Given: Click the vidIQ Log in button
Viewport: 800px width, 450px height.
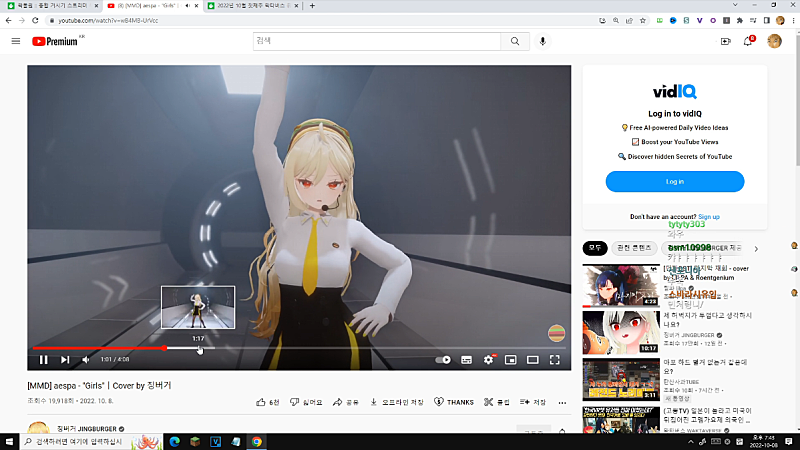Looking at the screenshot, I should pyautogui.click(x=674, y=182).
